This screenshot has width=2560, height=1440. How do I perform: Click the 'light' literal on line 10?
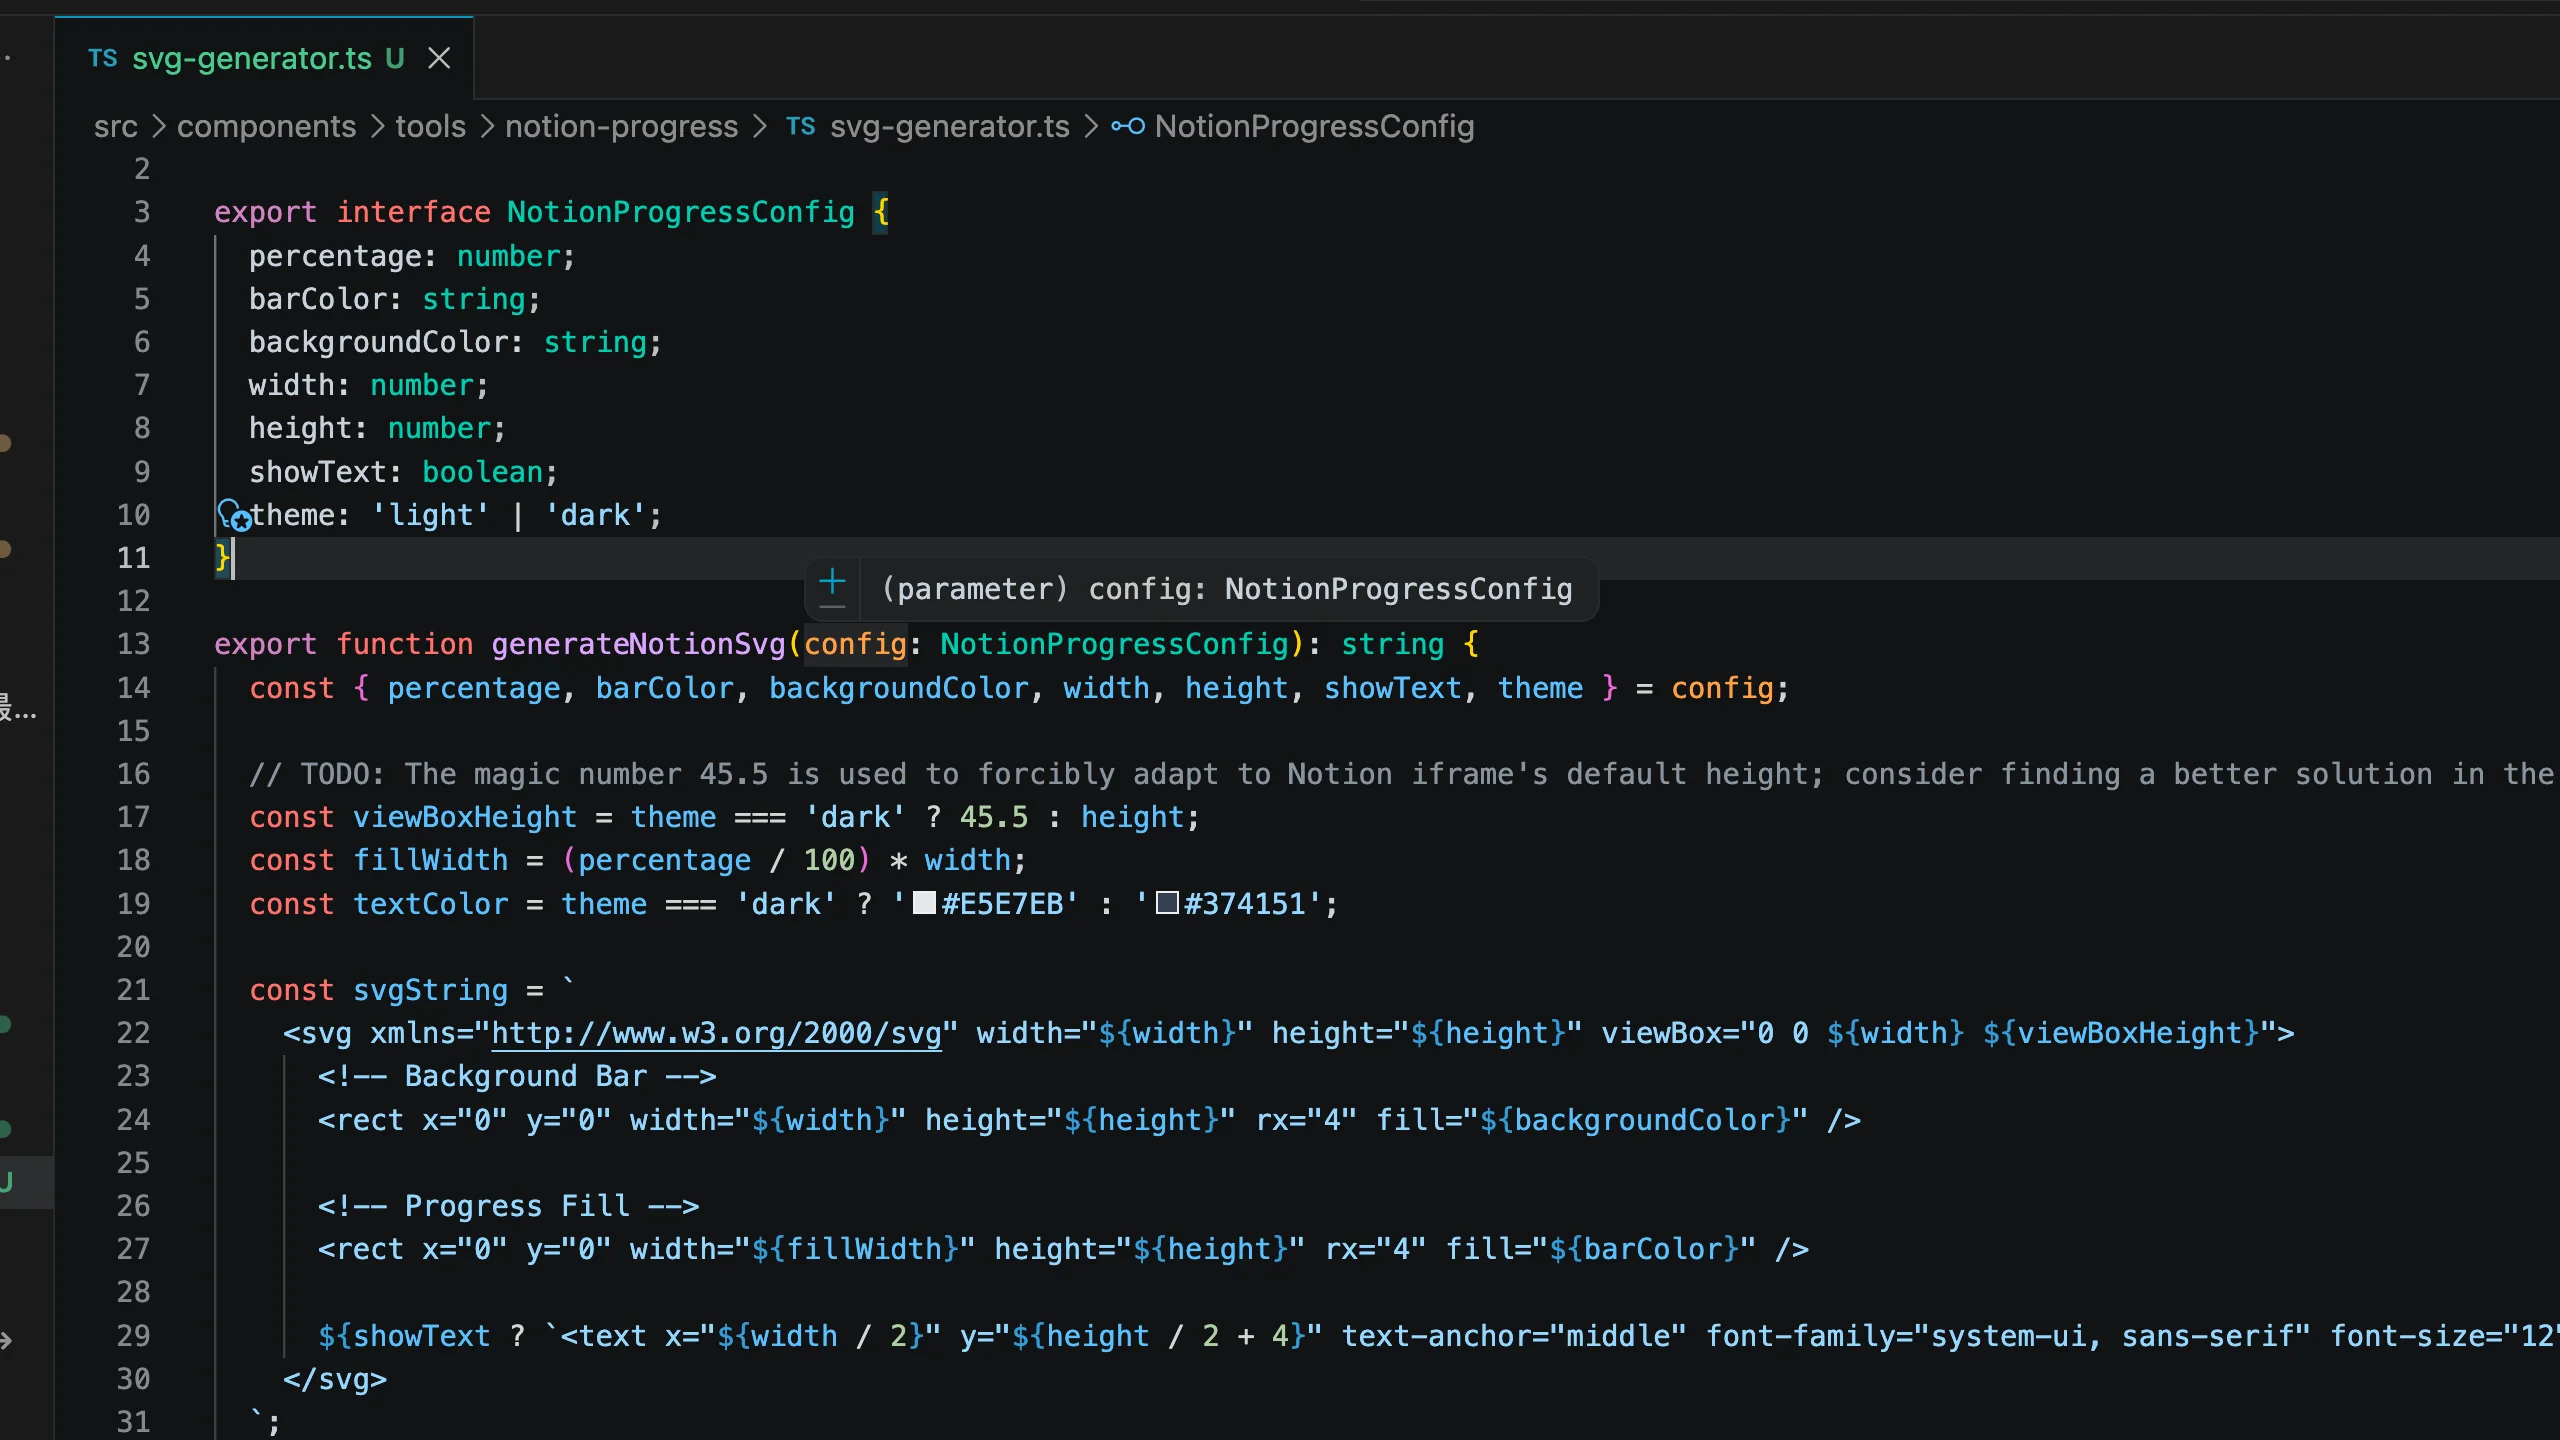coord(430,515)
